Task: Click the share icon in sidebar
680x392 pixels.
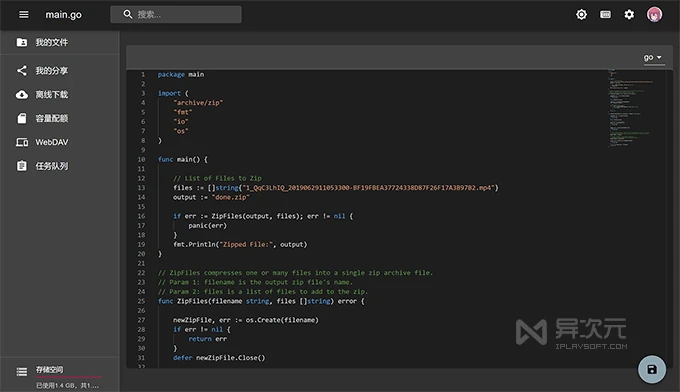Action: [22, 70]
